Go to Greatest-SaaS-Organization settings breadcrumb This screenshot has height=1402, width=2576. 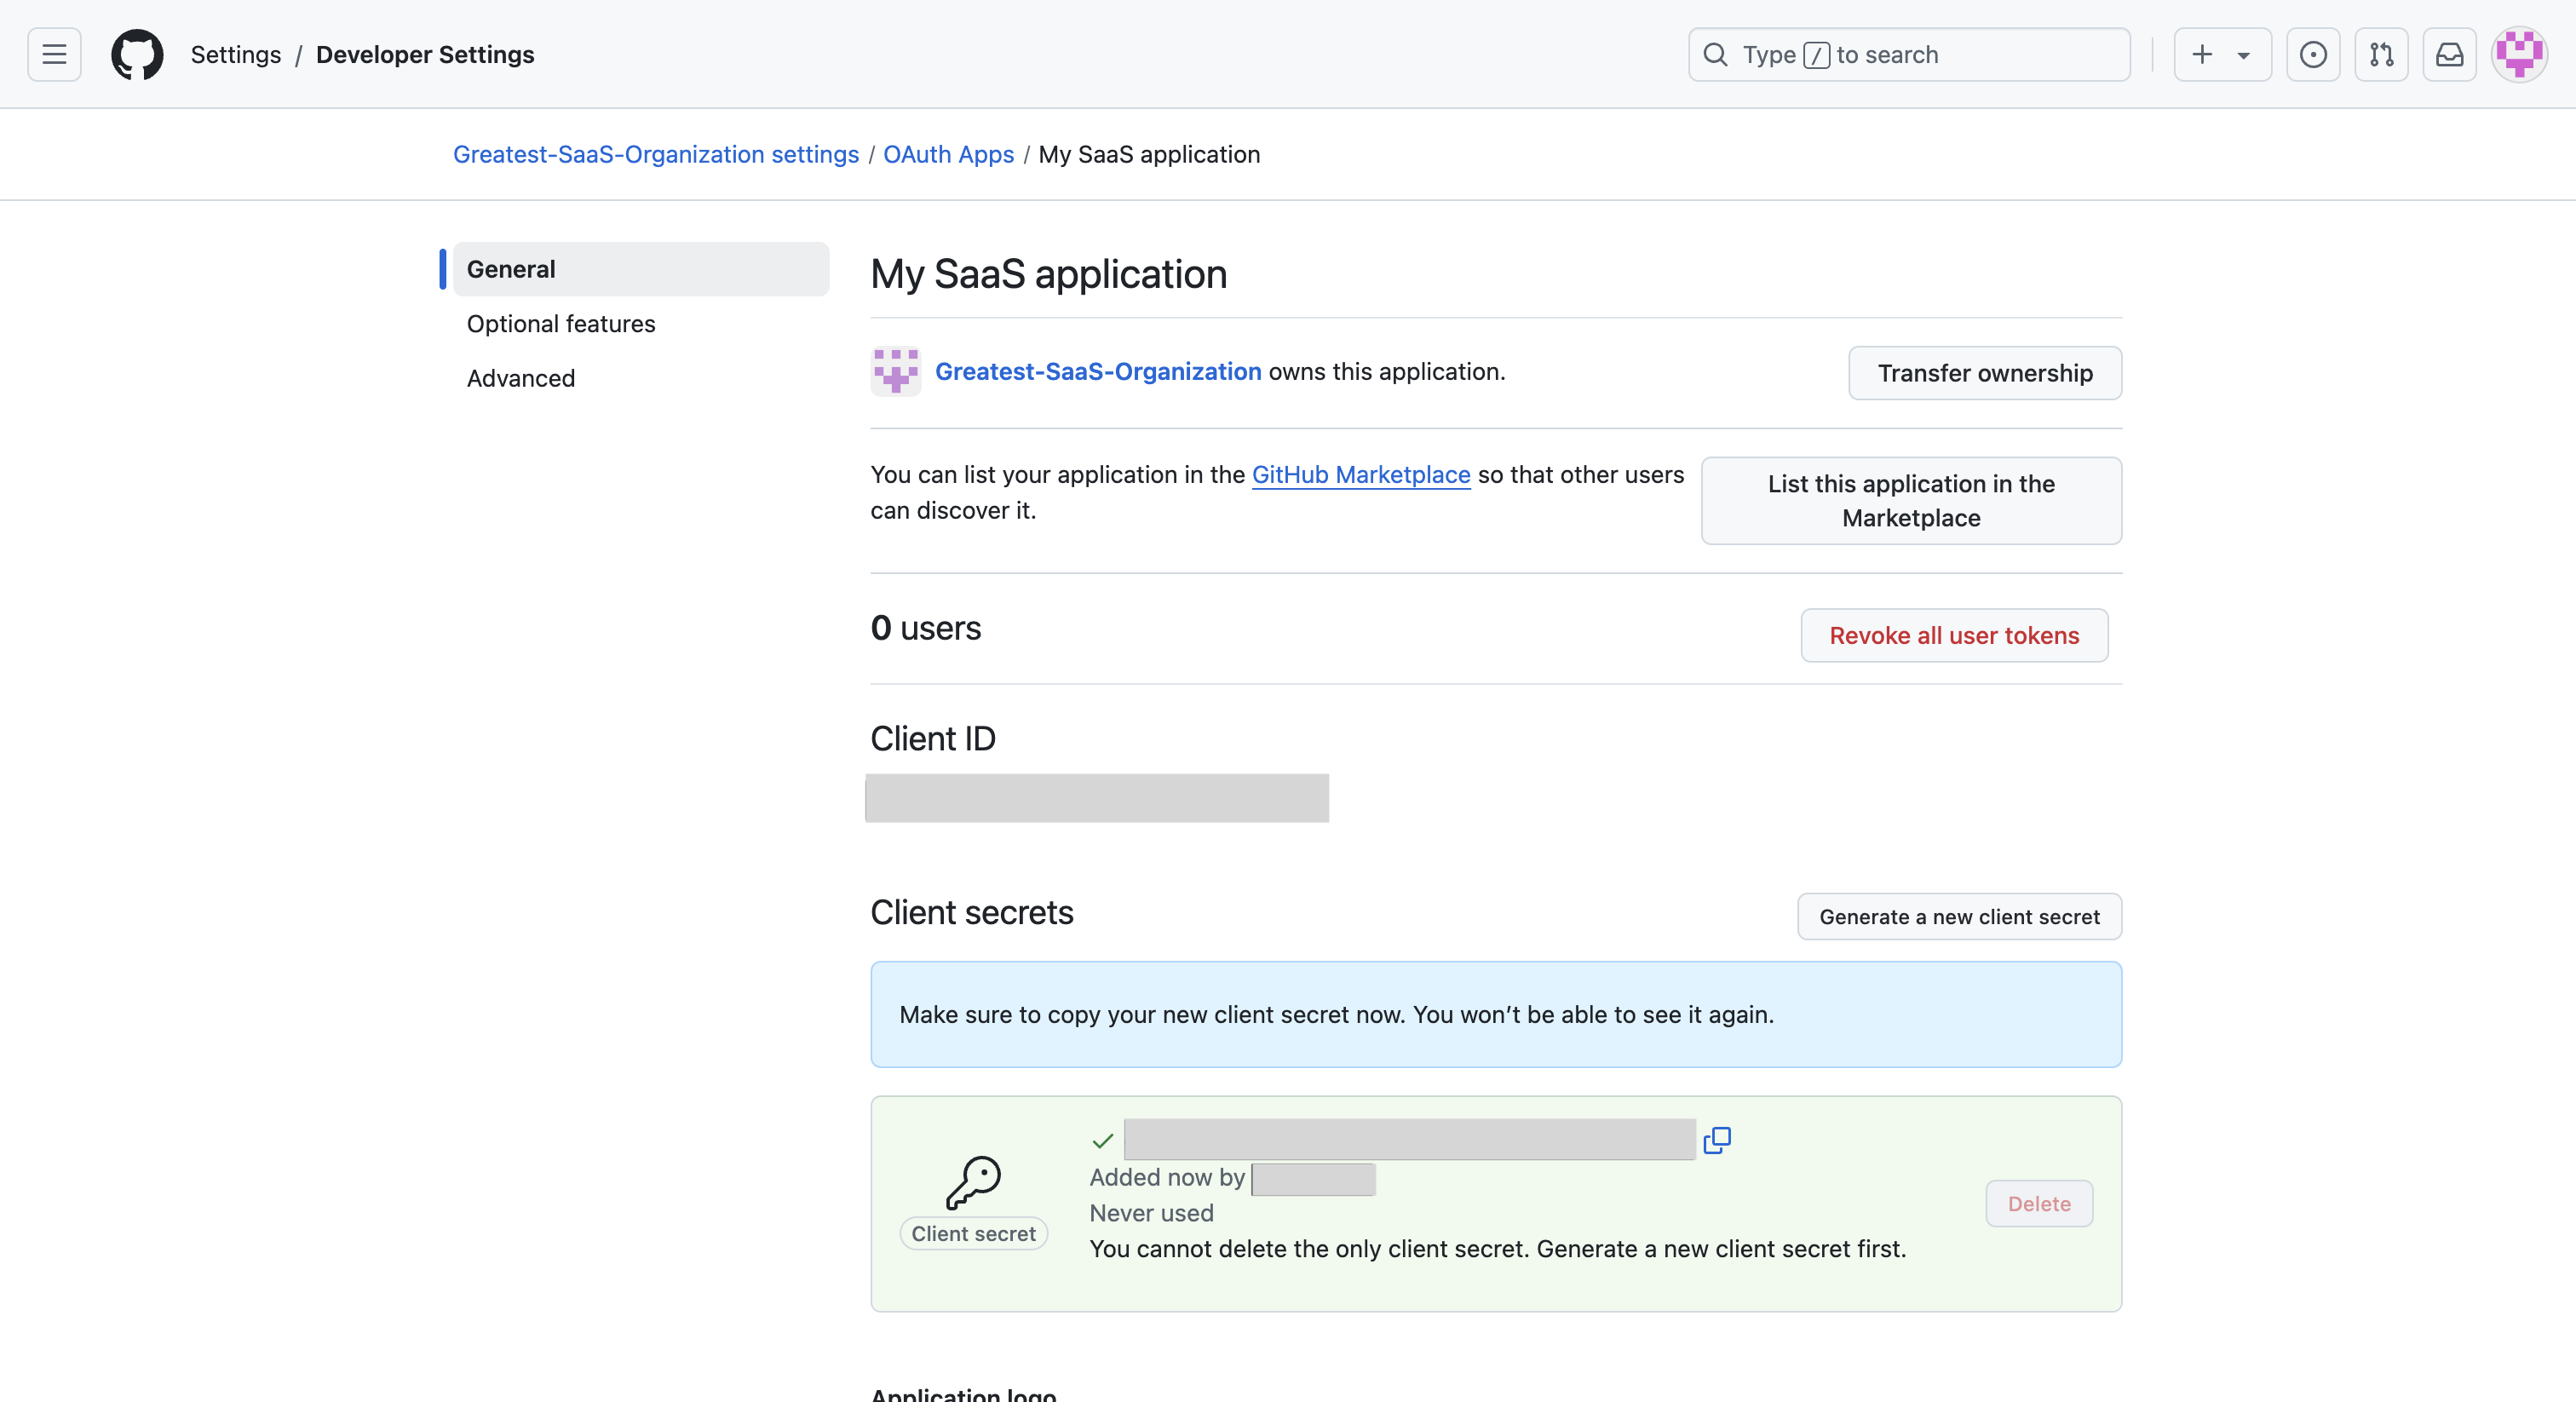pos(655,154)
